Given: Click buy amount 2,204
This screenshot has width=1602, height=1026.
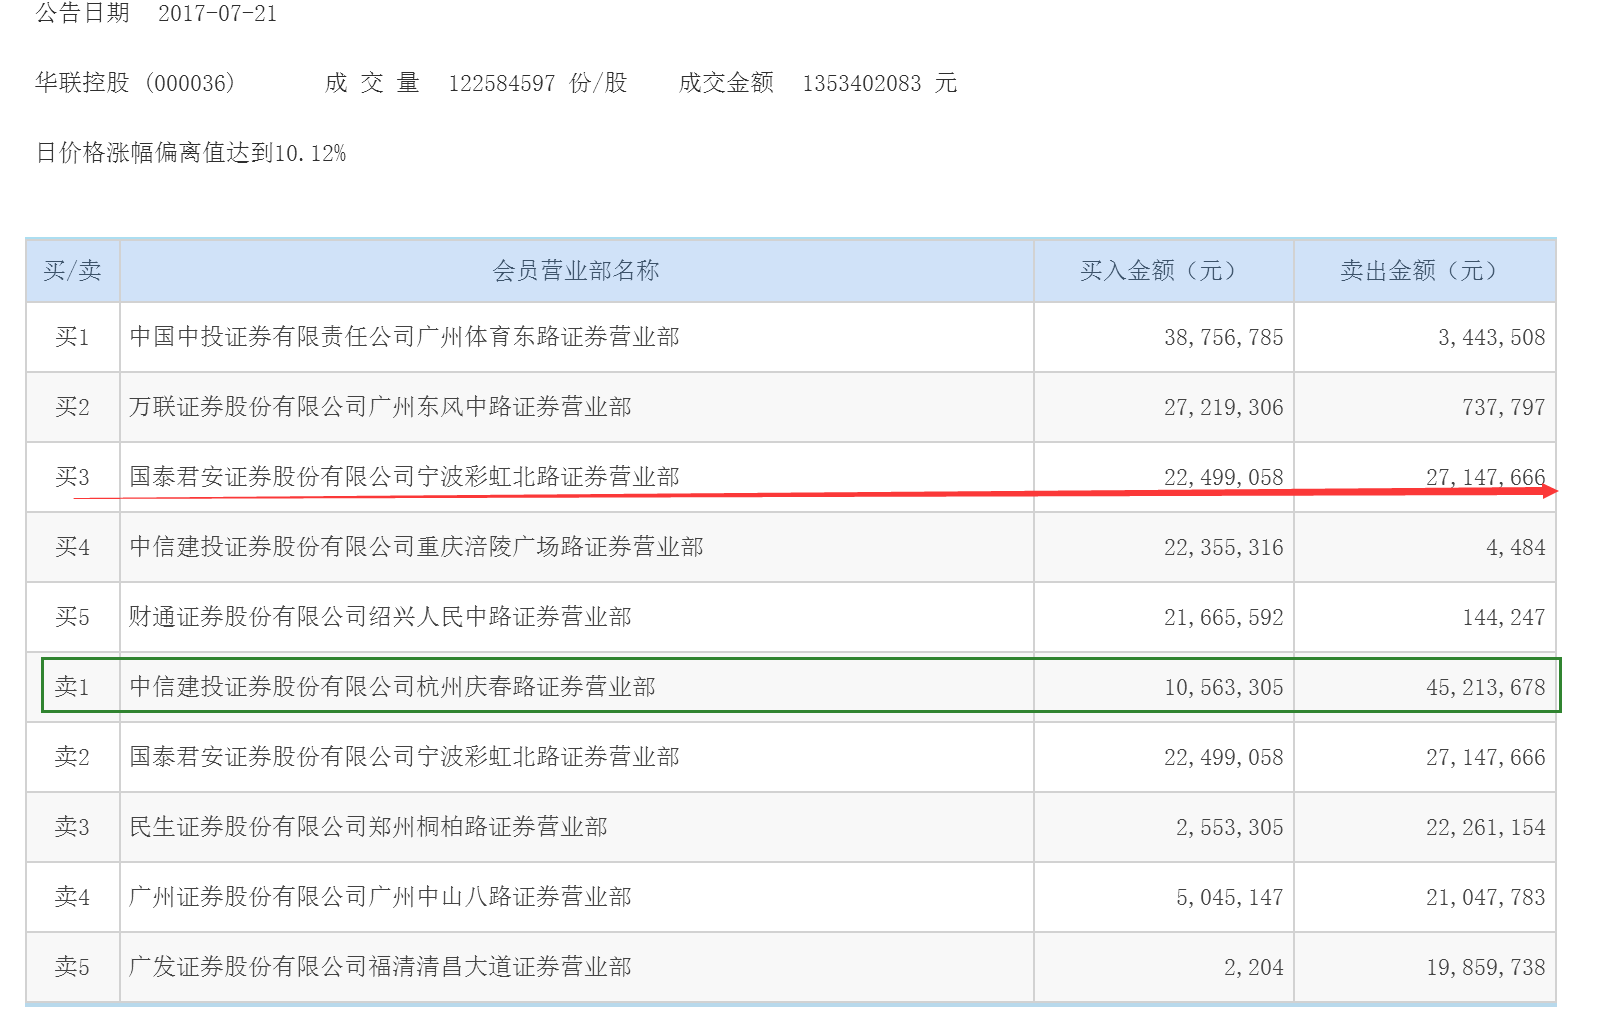Looking at the screenshot, I should pyautogui.click(x=1253, y=968).
